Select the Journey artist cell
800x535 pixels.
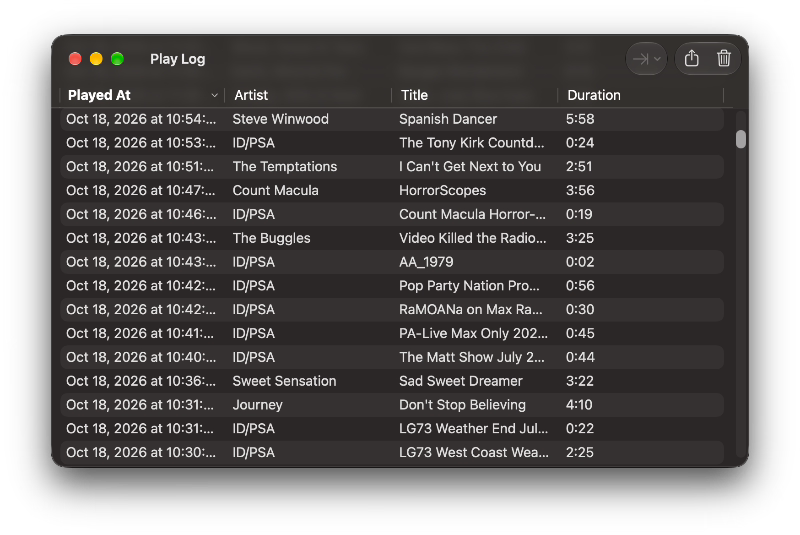pyautogui.click(x=258, y=405)
